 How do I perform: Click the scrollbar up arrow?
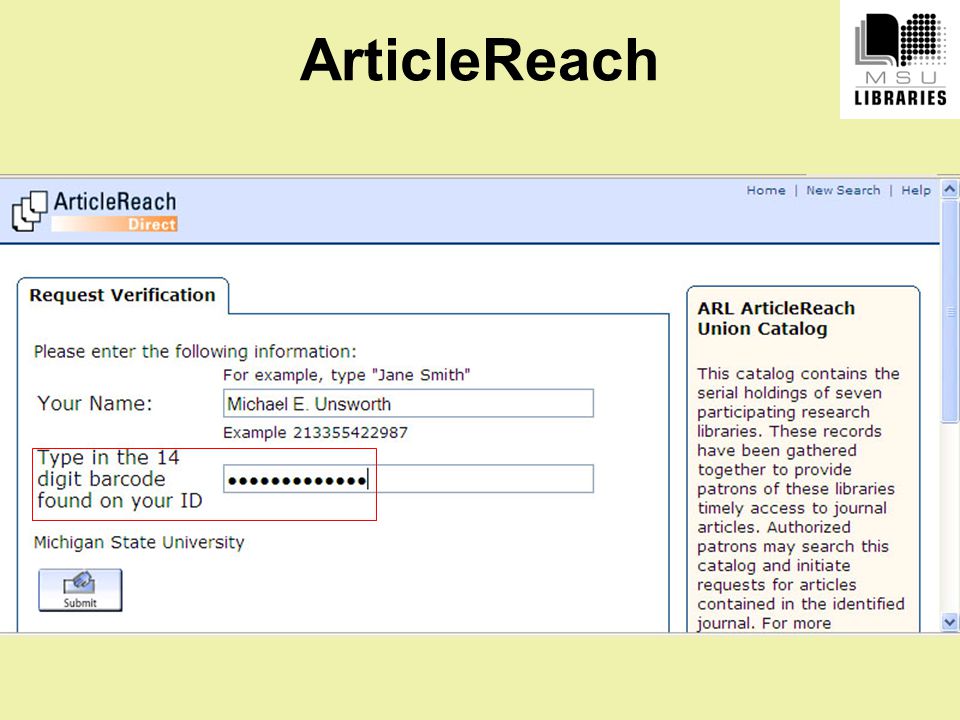(950, 189)
